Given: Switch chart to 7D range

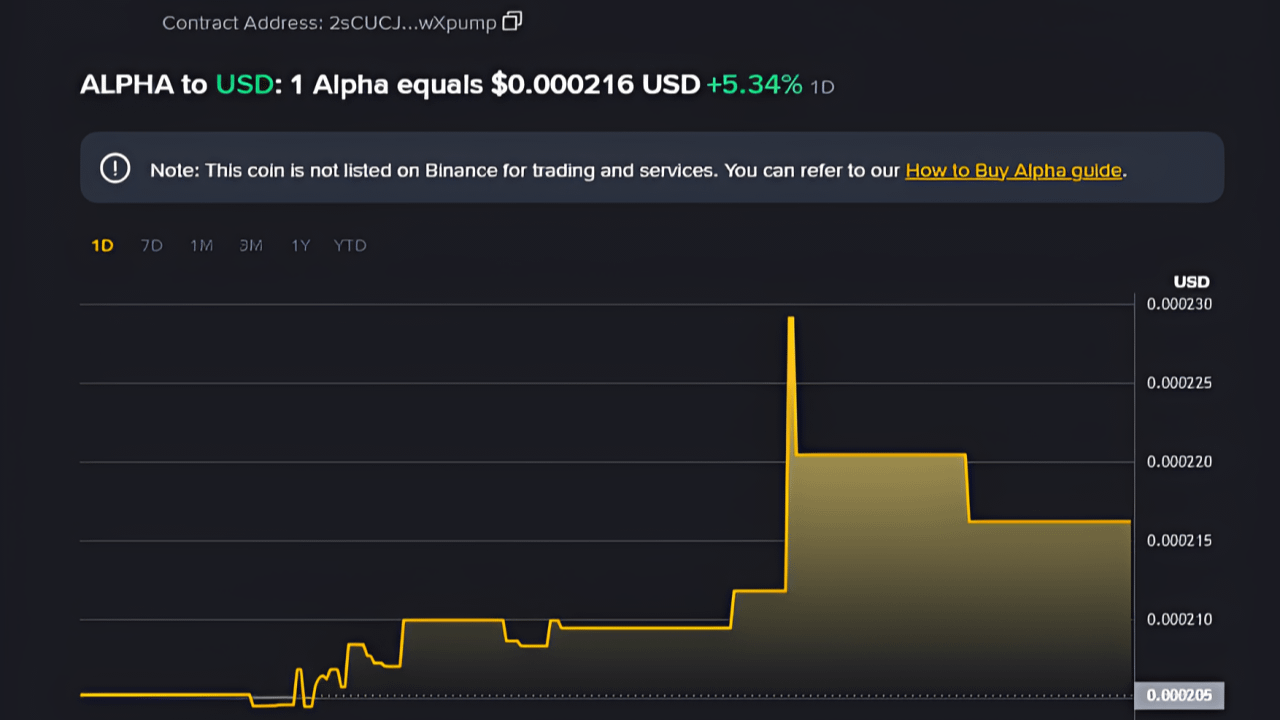Looking at the screenshot, I should pyautogui.click(x=151, y=245).
